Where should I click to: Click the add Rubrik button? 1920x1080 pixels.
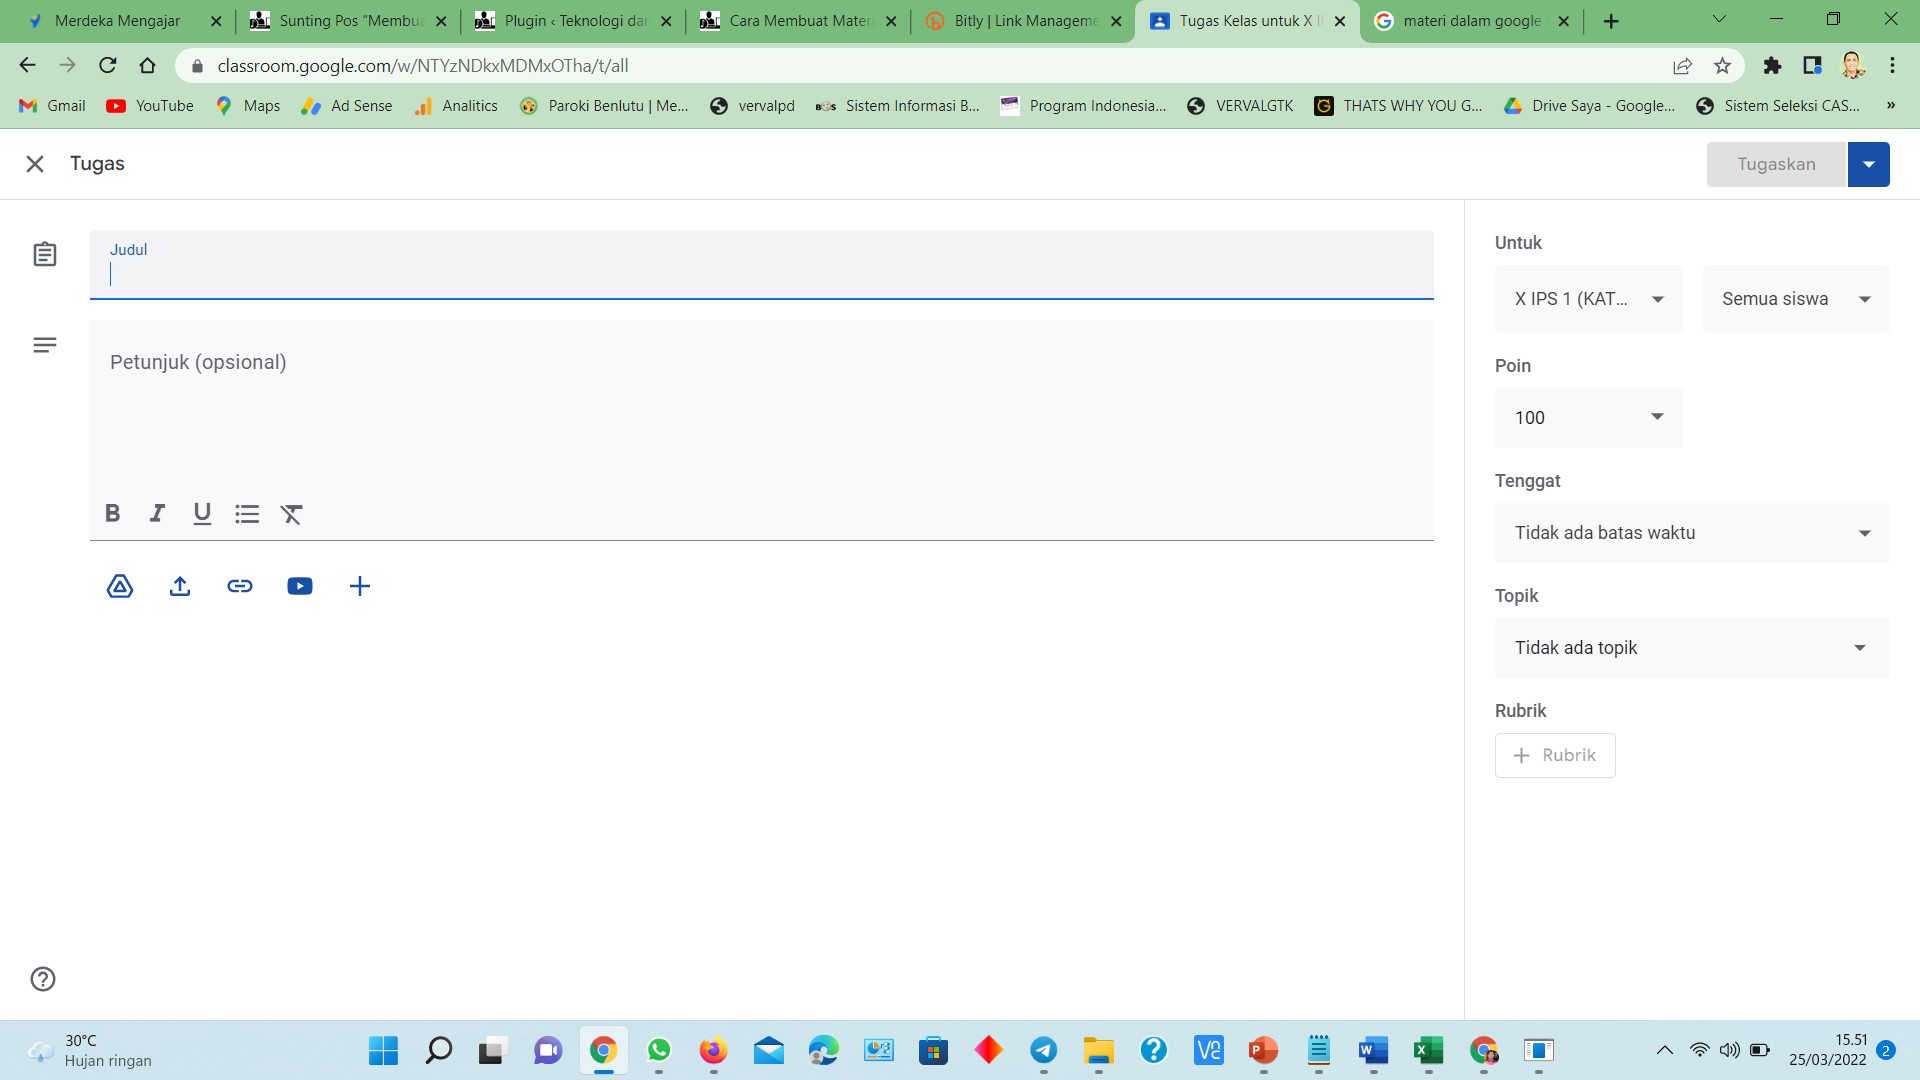click(1555, 755)
